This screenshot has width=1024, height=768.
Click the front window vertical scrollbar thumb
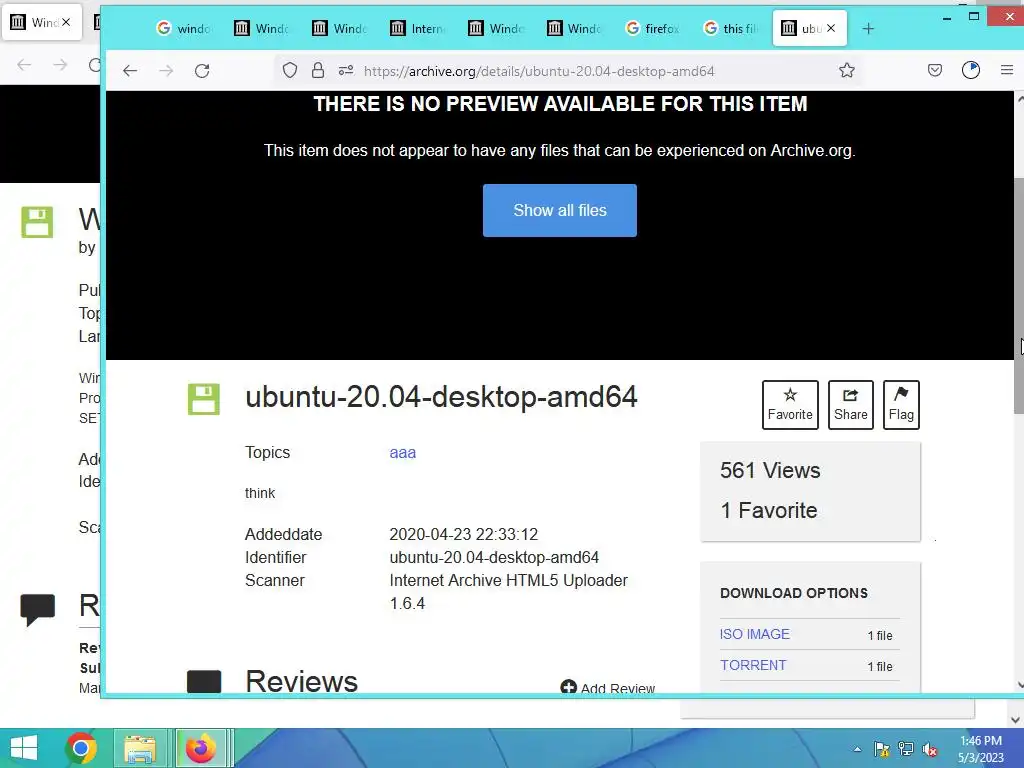point(1019,294)
